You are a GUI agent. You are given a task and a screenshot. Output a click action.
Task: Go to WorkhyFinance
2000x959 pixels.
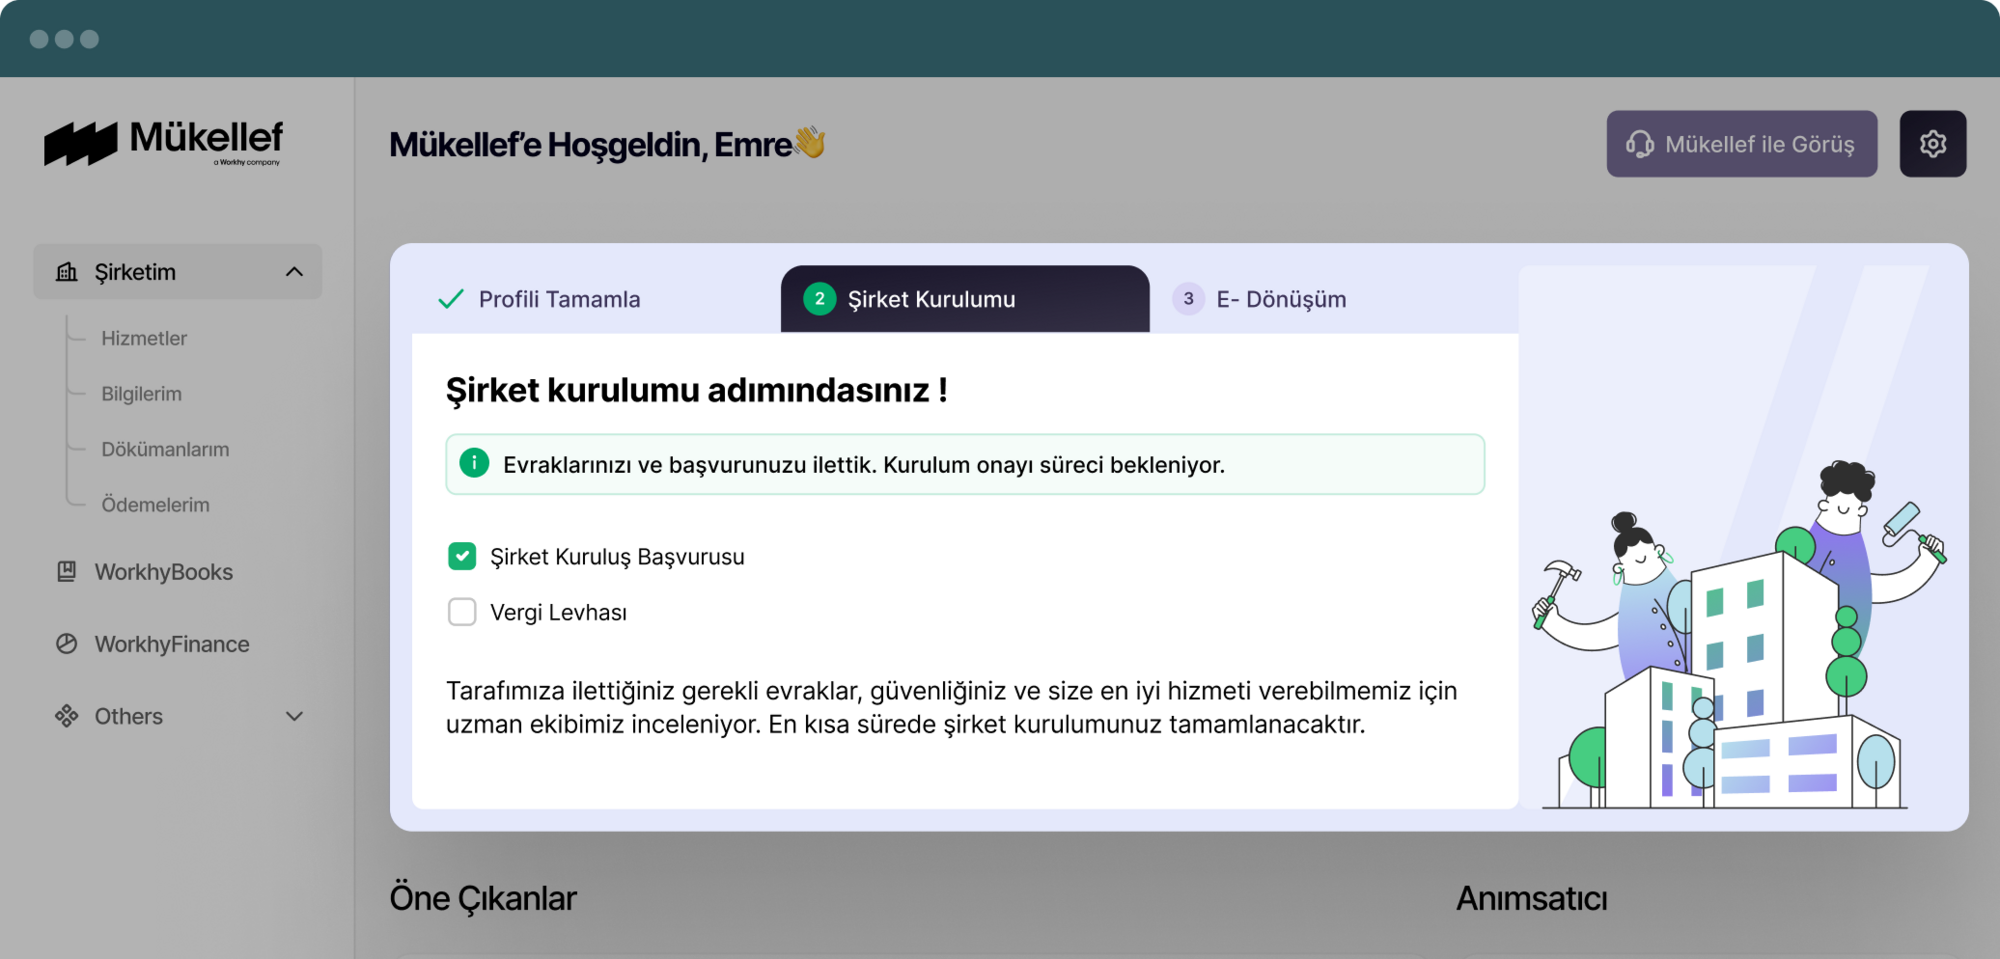click(172, 644)
